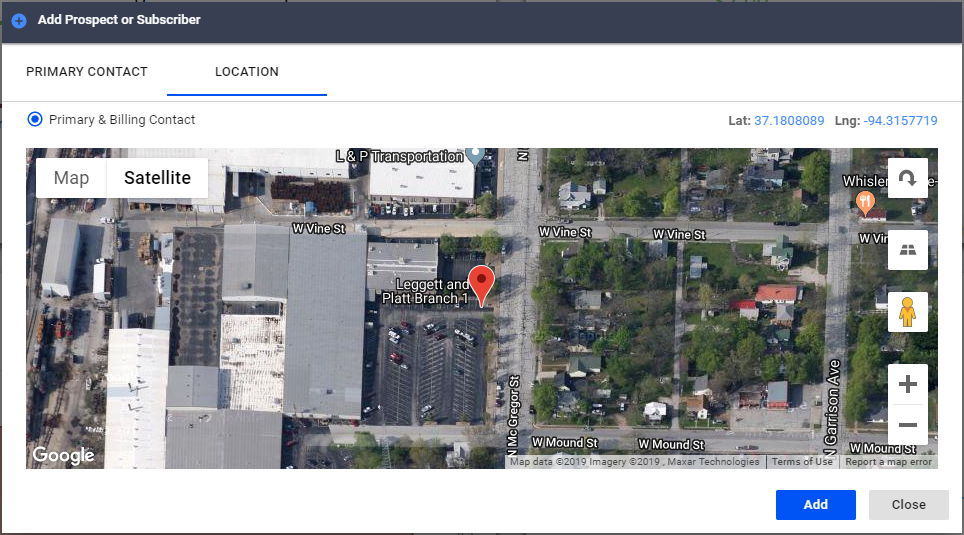
Task: Zoom in on the map with plus
Action: click(x=907, y=384)
